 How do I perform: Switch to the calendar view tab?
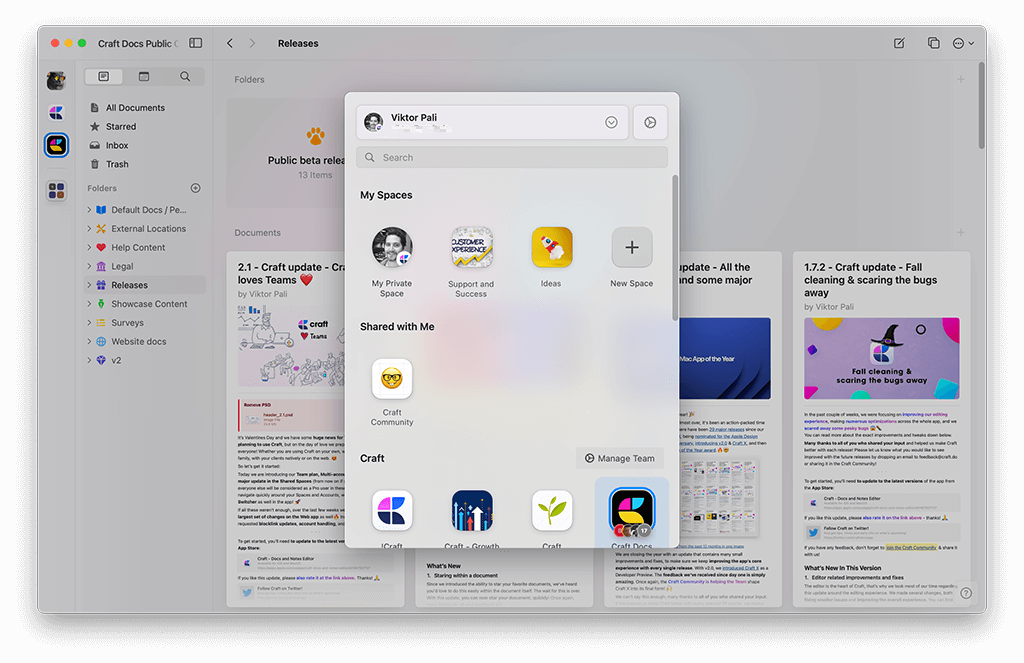point(144,76)
